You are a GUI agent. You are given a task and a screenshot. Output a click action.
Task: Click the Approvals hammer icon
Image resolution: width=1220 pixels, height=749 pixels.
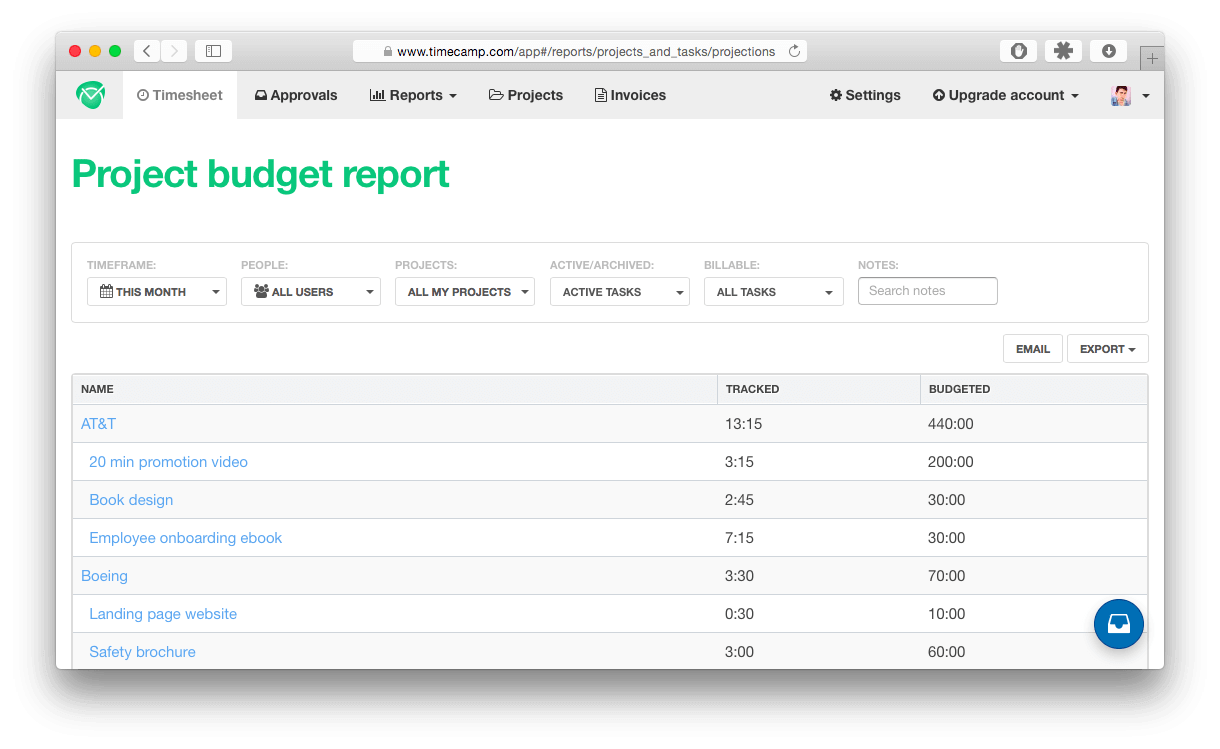coord(260,95)
